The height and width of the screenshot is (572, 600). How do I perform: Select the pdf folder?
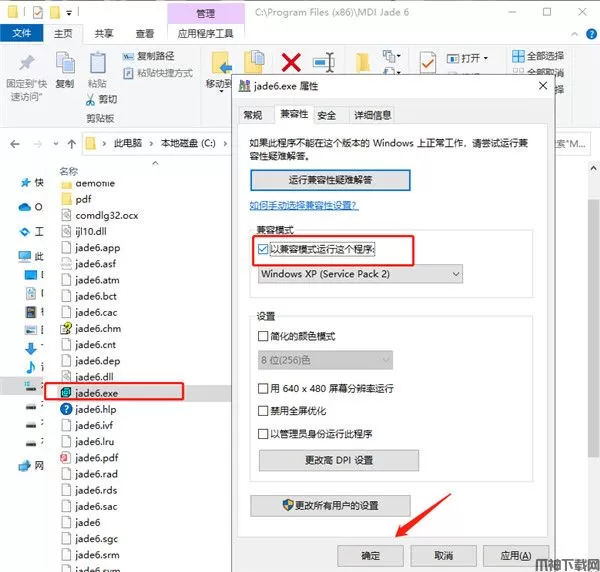77,199
